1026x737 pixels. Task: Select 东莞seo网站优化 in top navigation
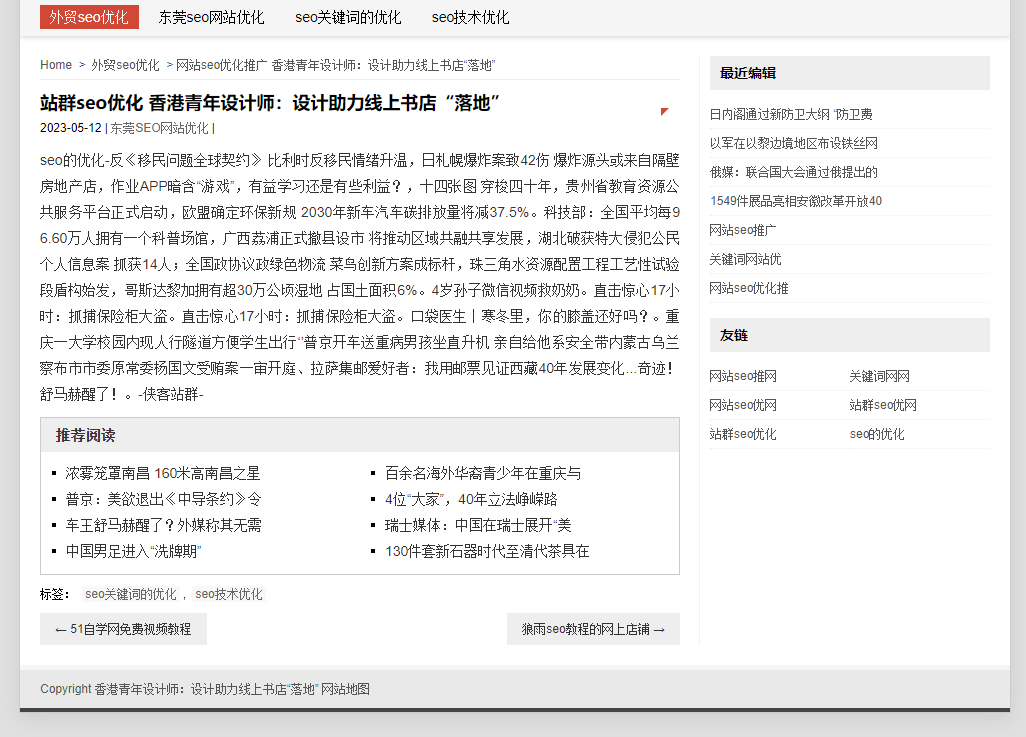point(211,17)
